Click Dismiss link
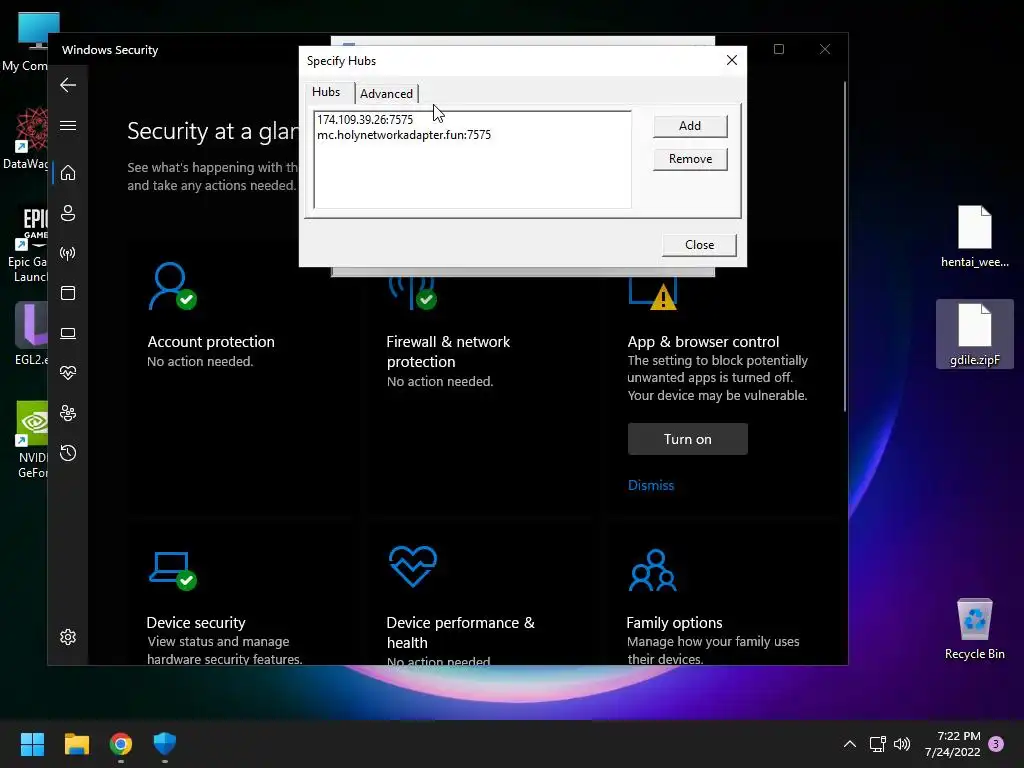Viewport: 1024px width, 768px height. tap(650, 485)
